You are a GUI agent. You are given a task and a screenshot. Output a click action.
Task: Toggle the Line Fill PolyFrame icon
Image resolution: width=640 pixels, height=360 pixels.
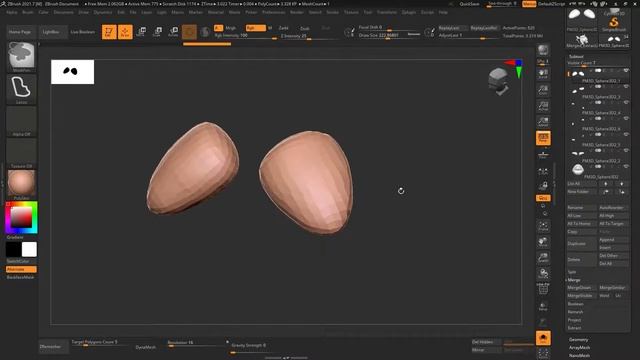(543, 289)
